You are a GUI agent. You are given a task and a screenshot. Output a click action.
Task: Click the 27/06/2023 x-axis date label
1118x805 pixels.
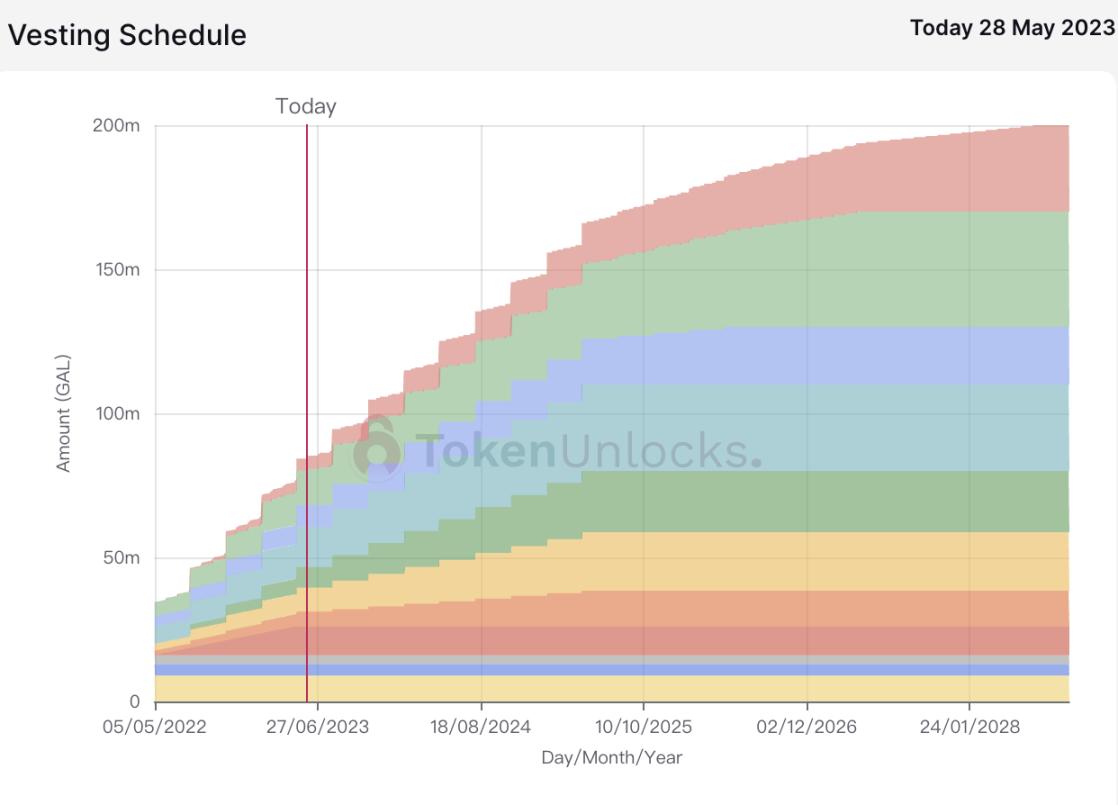pos(318,727)
